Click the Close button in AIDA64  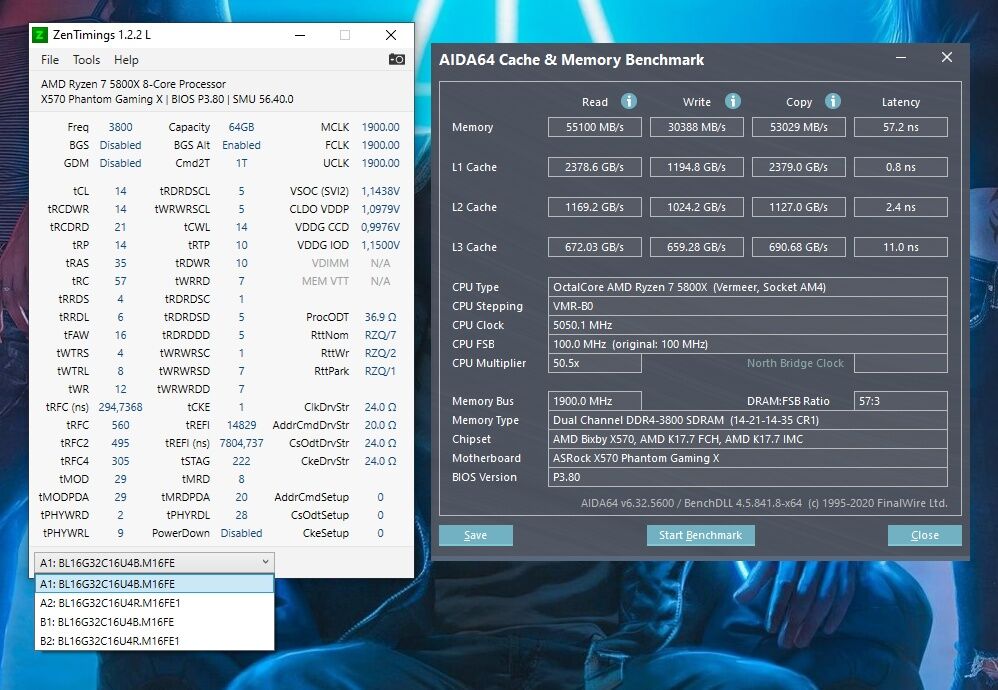click(924, 535)
